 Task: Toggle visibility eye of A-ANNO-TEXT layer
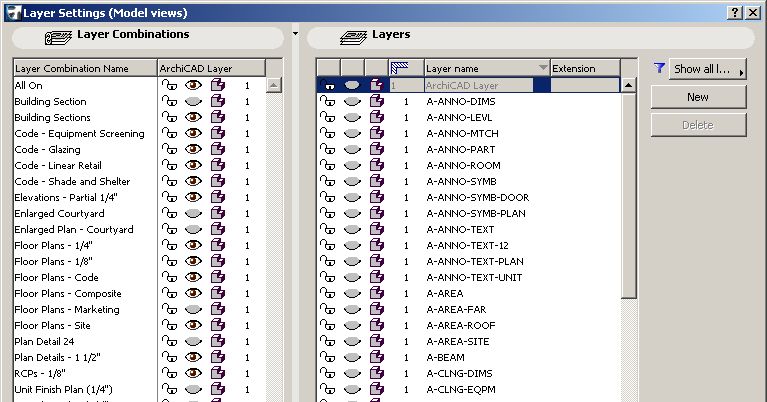click(352, 229)
